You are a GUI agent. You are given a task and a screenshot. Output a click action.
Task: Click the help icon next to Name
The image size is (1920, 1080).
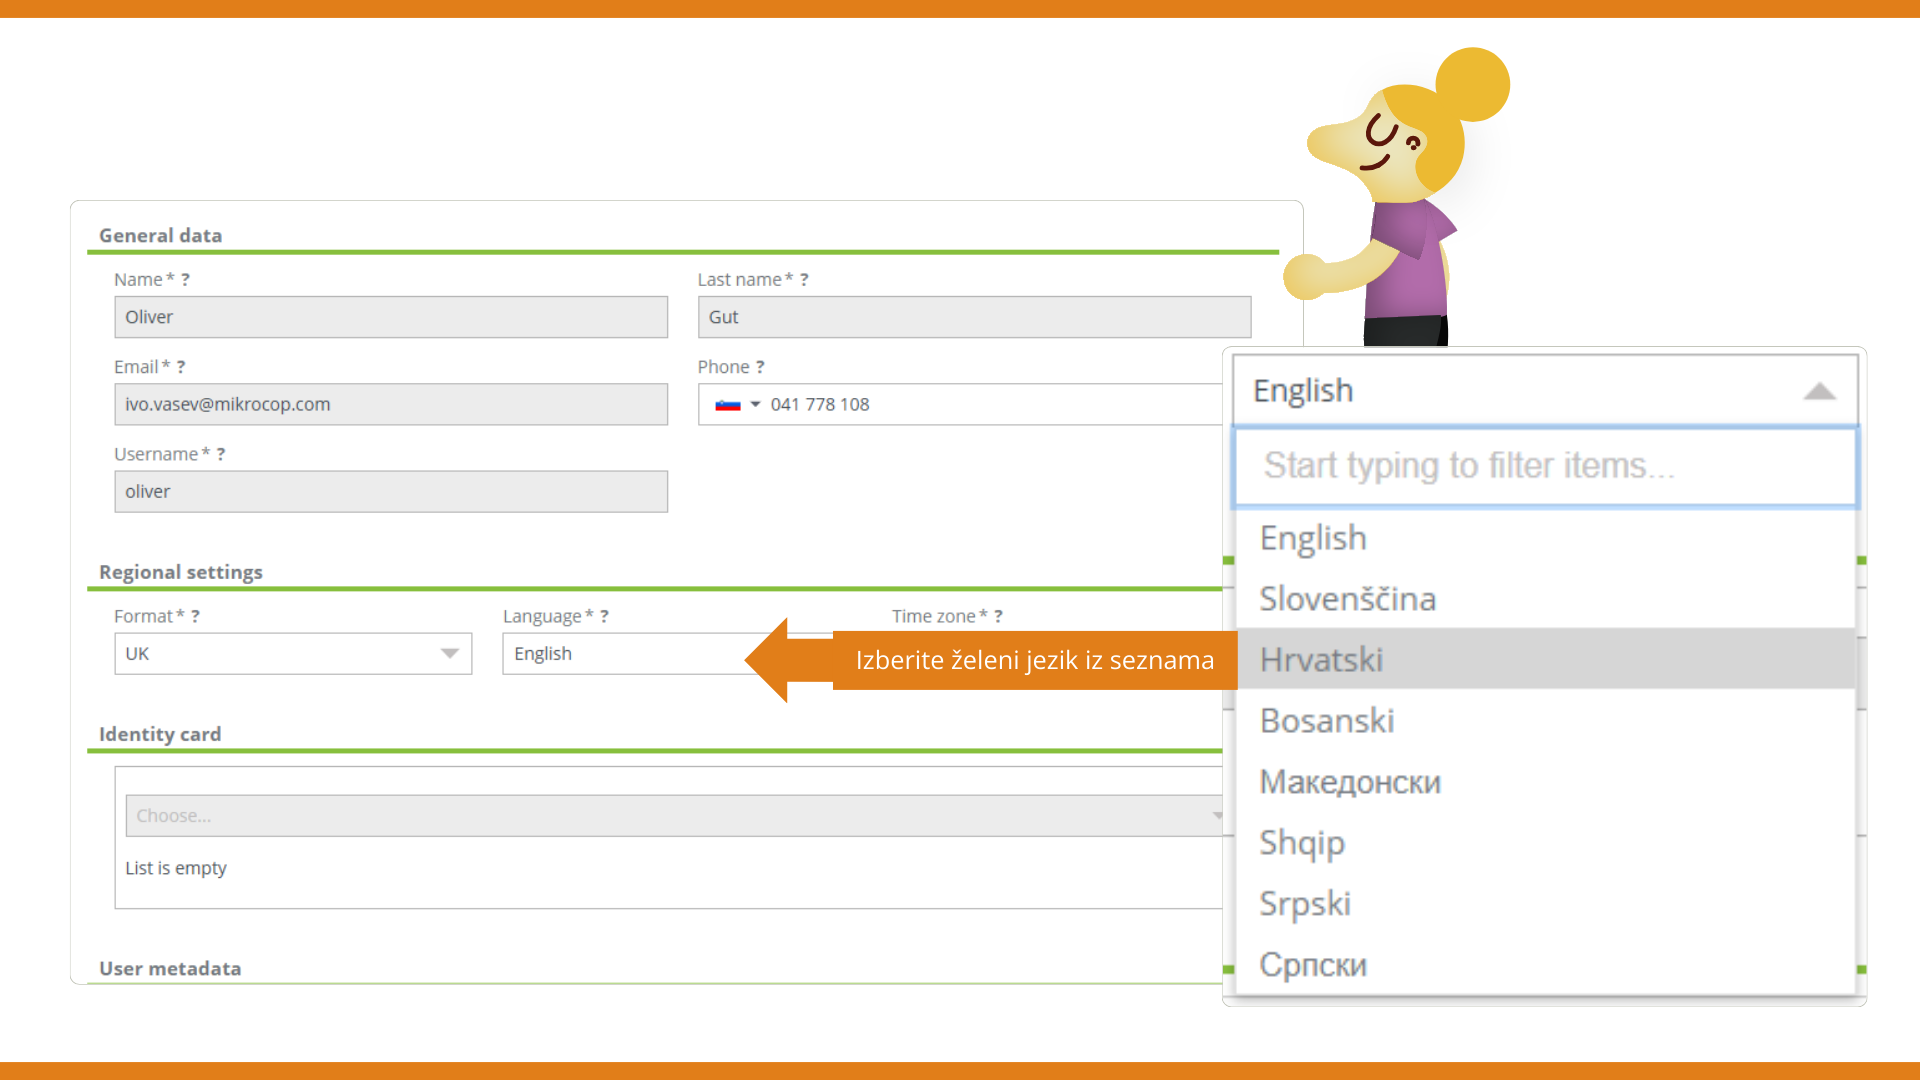[x=185, y=280]
